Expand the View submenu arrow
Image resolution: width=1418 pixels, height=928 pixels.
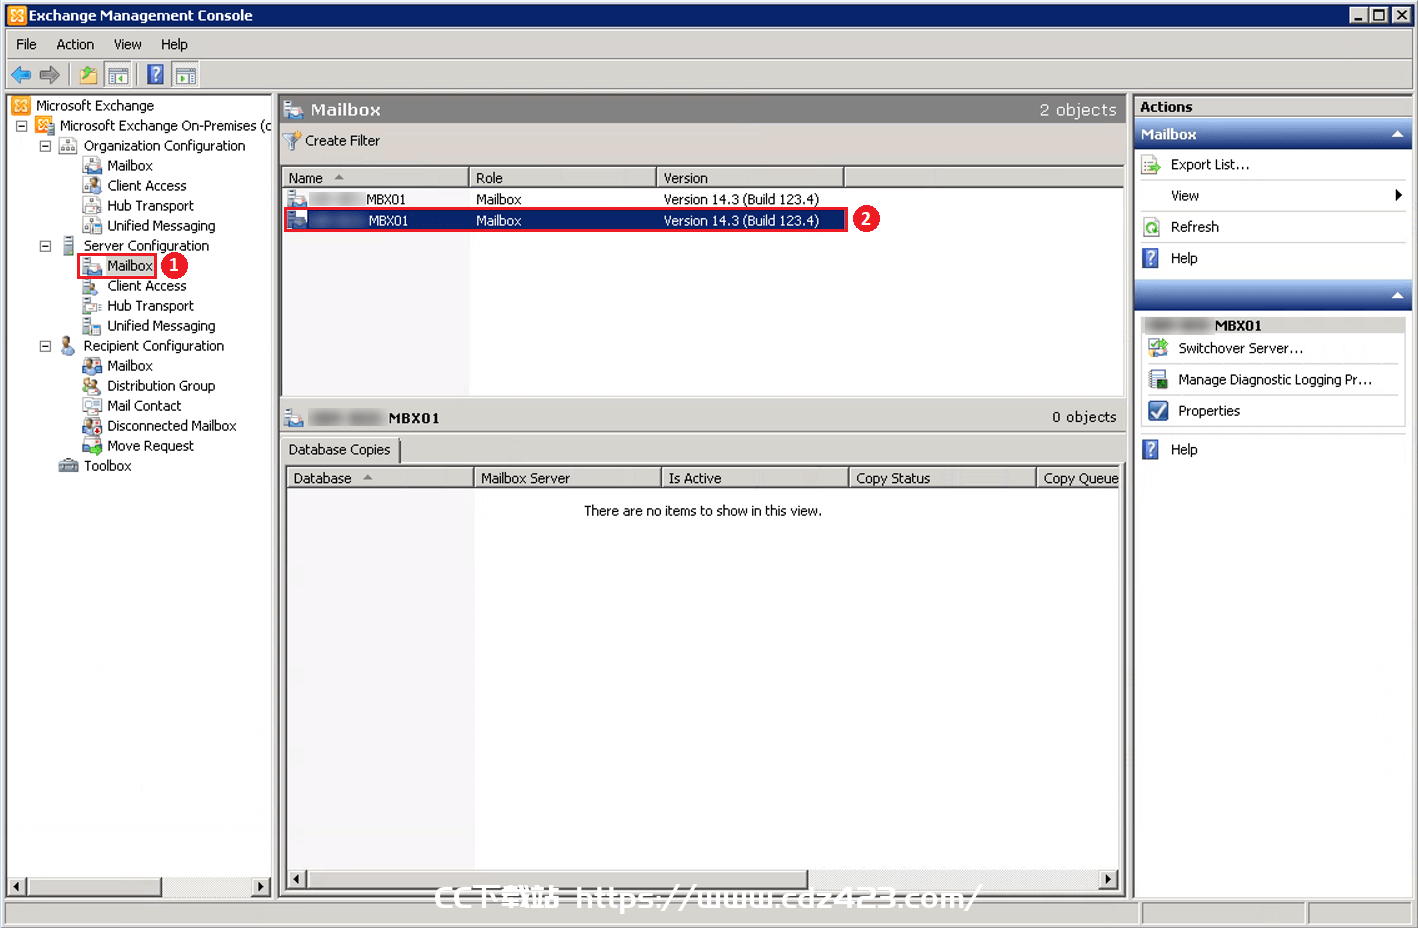[1398, 196]
